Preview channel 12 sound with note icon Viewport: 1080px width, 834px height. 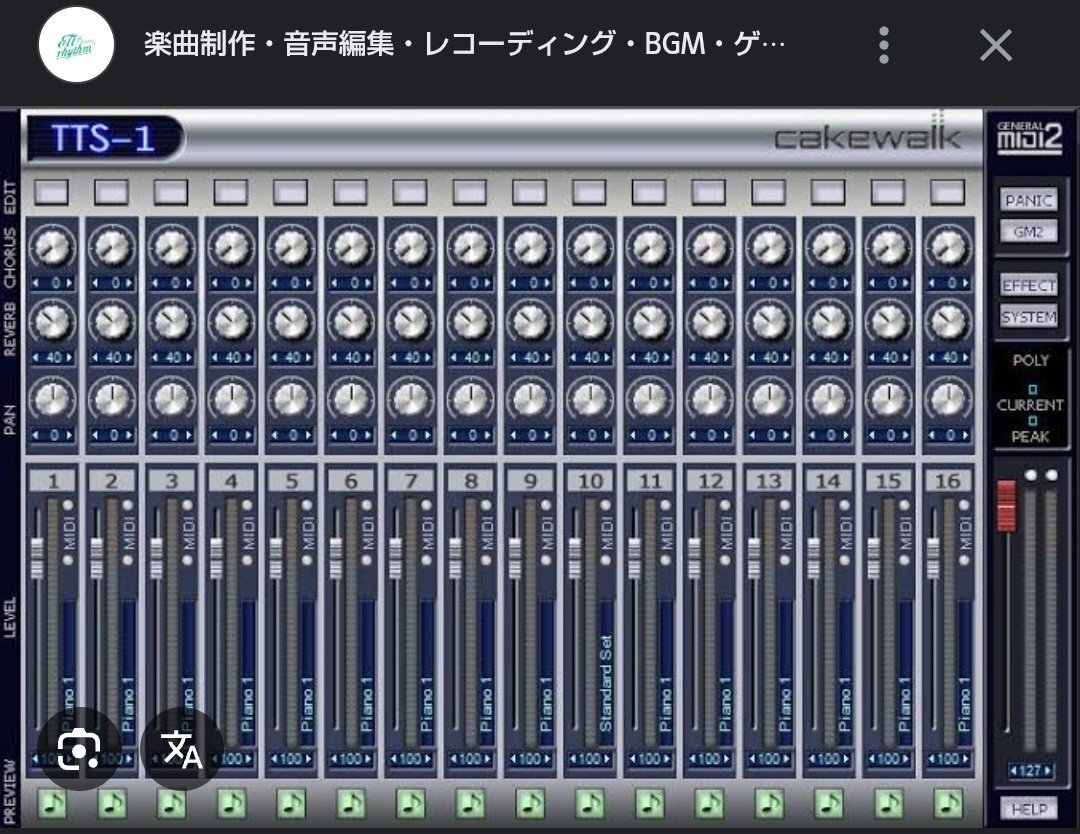point(709,803)
